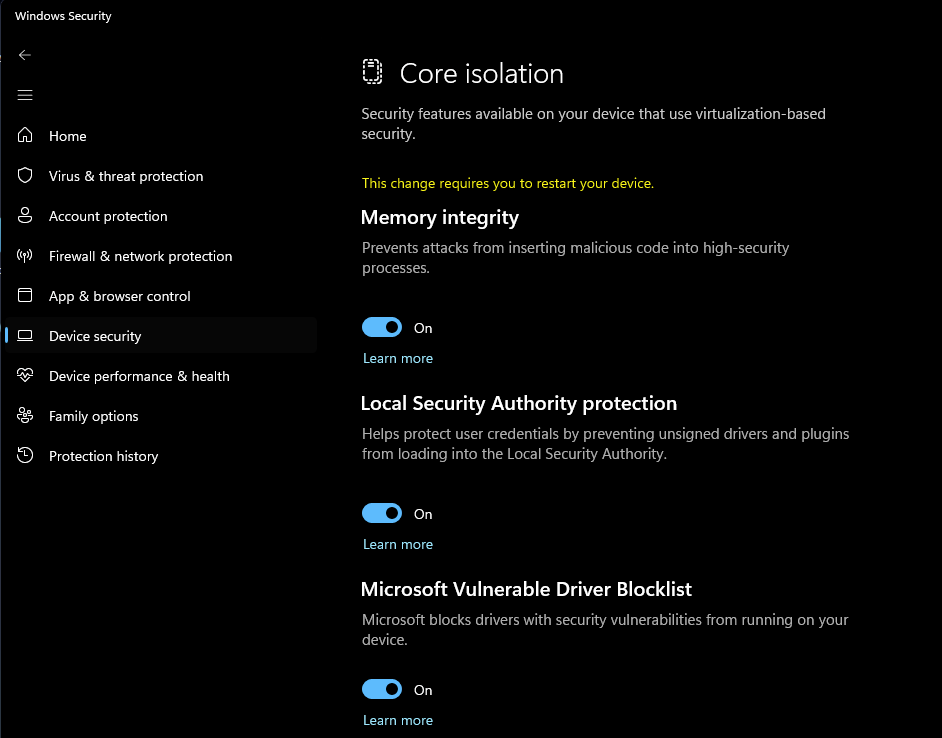
Task: Click the Core isolation chip icon
Action: tap(372, 72)
